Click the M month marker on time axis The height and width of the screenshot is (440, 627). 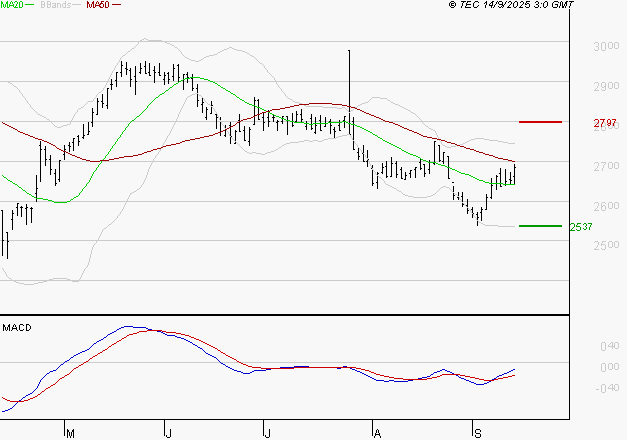point(69,433)
